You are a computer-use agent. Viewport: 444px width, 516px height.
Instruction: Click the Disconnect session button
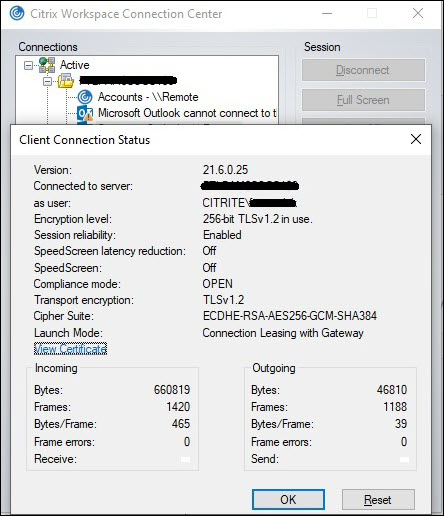[363, 70]
